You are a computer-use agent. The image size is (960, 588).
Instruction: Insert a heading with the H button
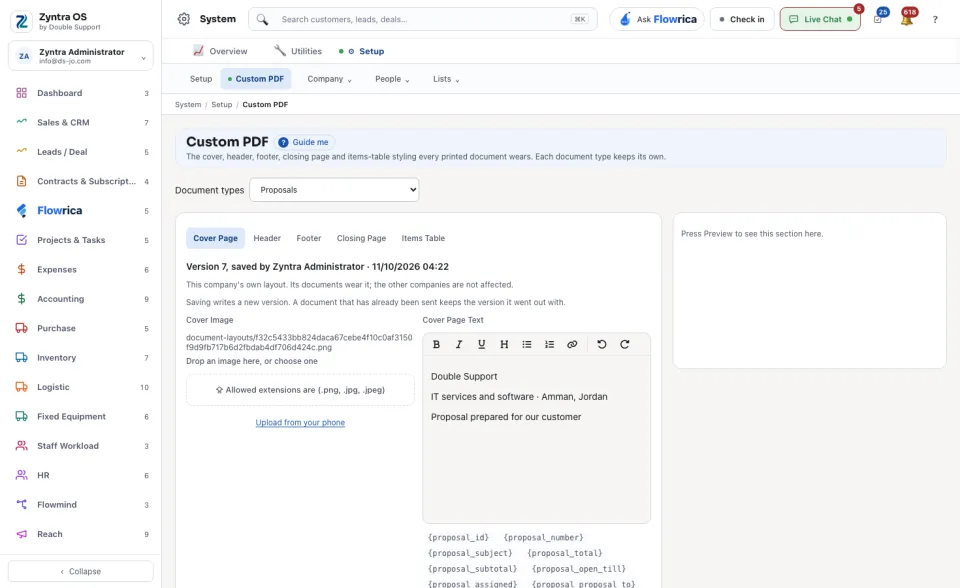click(504, 344)
